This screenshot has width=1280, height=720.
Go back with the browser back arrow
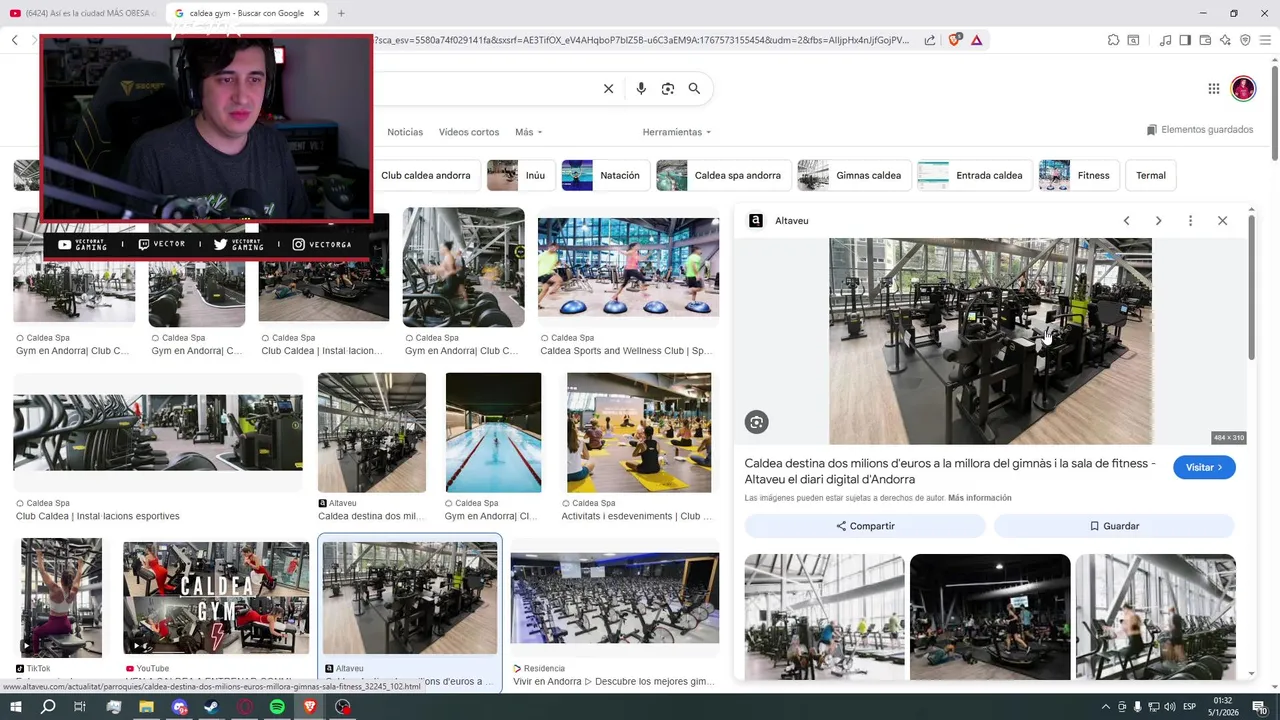click(x=15, y=40)
